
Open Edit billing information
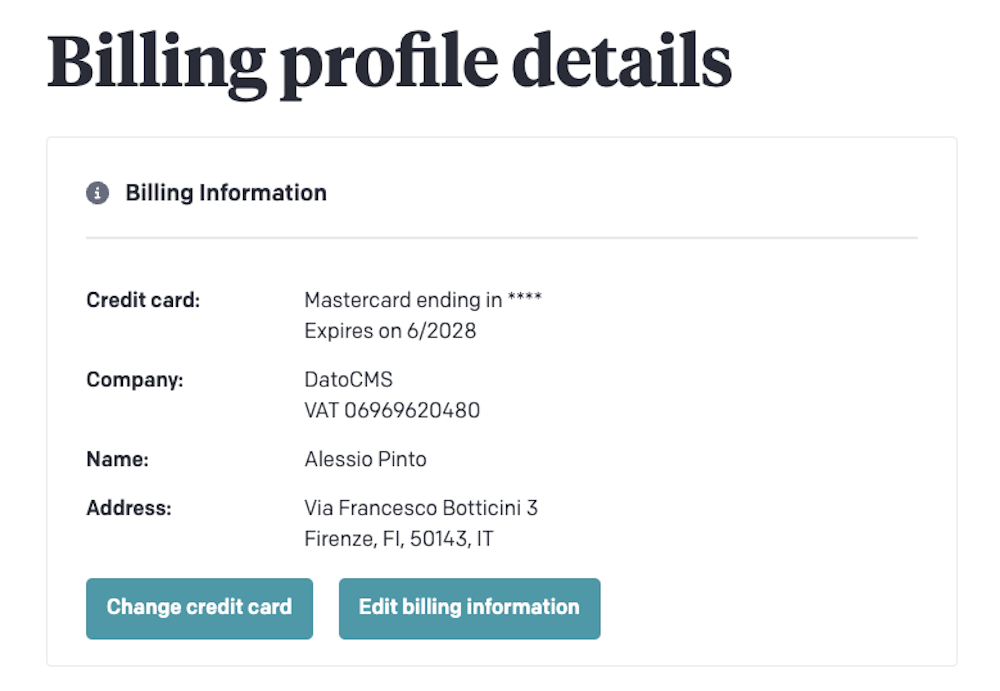469,608
